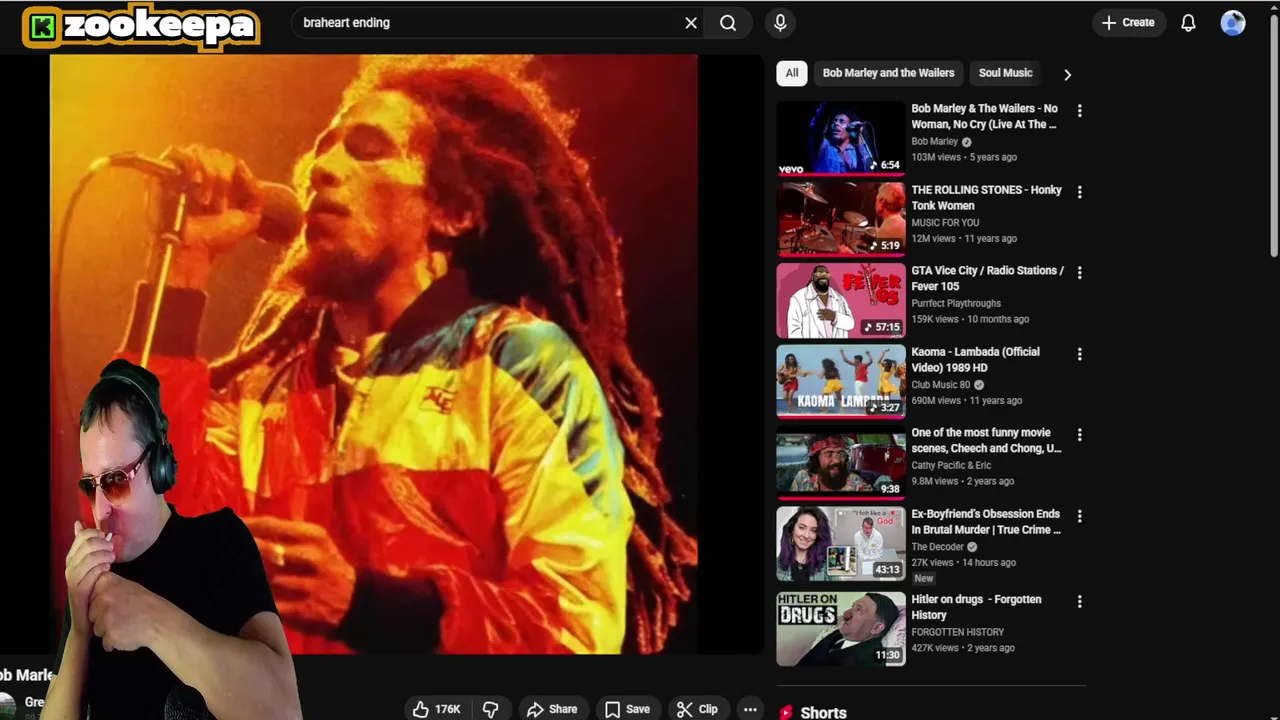Open options menu for No Woman, No Cry video
Image resolution: width=1280 pixels, height=720 pixels.
click(x=1079, y=111)
